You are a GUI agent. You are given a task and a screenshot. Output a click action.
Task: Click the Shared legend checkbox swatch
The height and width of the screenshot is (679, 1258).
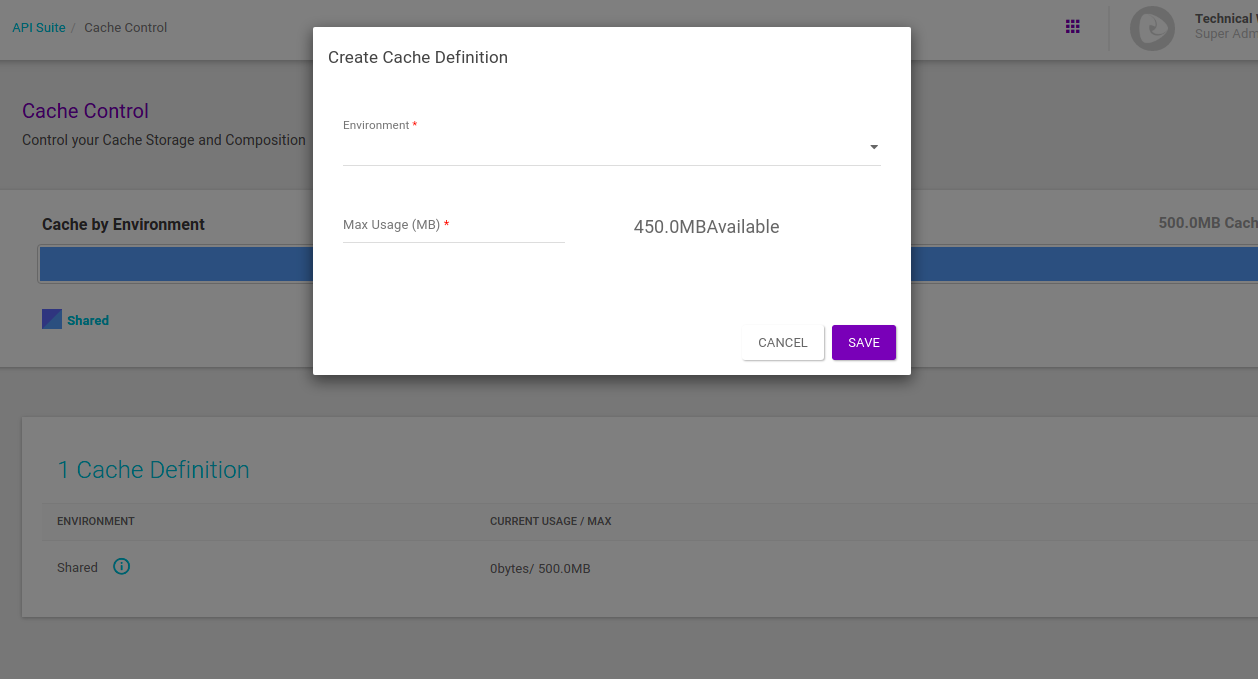[x=51, y=319]
